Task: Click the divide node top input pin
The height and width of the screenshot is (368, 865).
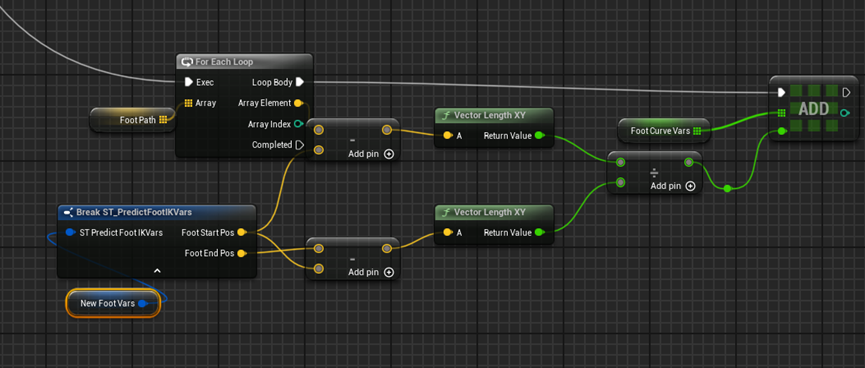Action: point(621,162)
